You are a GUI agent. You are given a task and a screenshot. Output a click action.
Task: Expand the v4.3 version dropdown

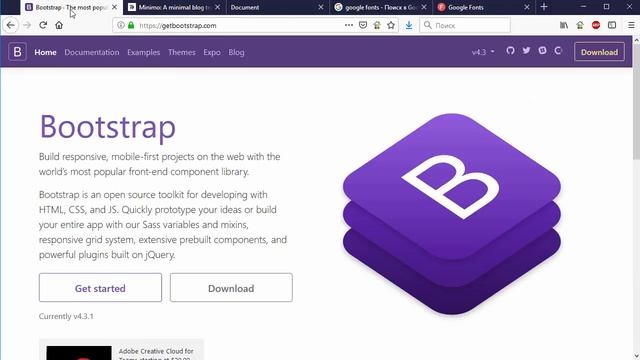pyautogui.click(x=483, y=52)
